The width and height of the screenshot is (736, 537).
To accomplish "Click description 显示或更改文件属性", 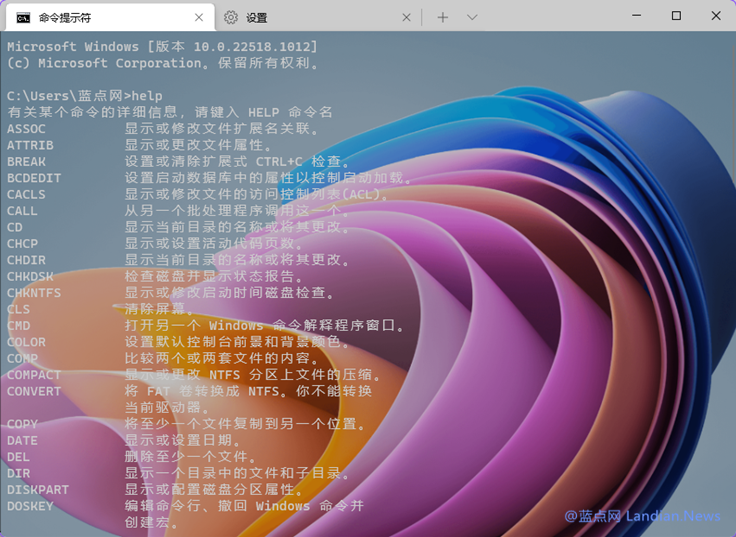I will [198, 145].
